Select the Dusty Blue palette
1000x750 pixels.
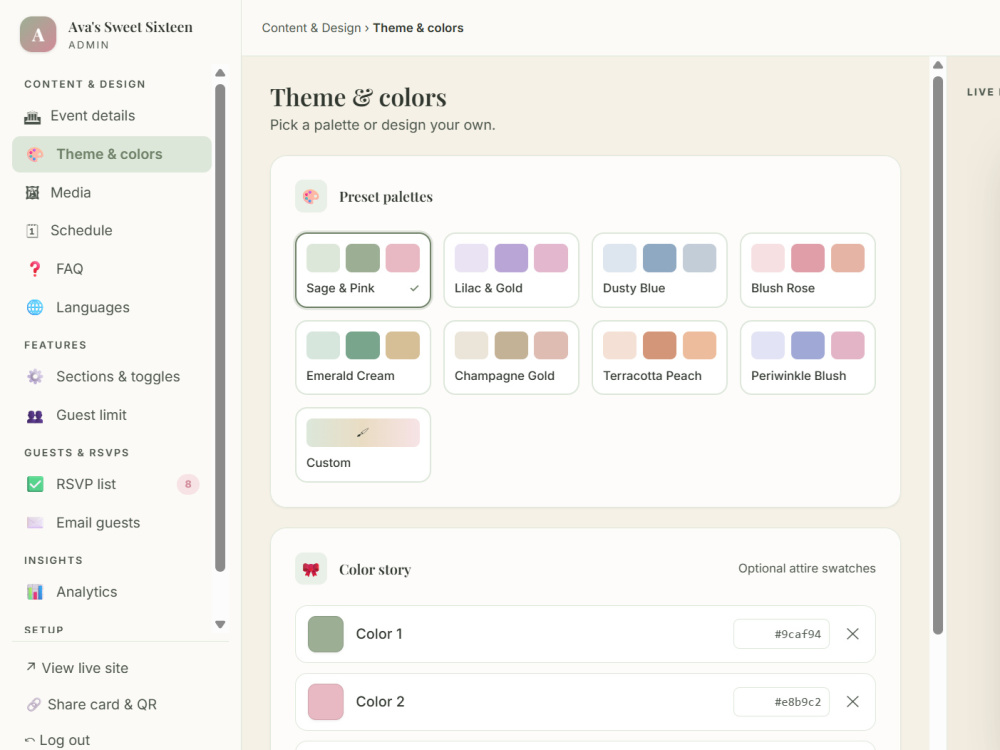pos(659,270)
